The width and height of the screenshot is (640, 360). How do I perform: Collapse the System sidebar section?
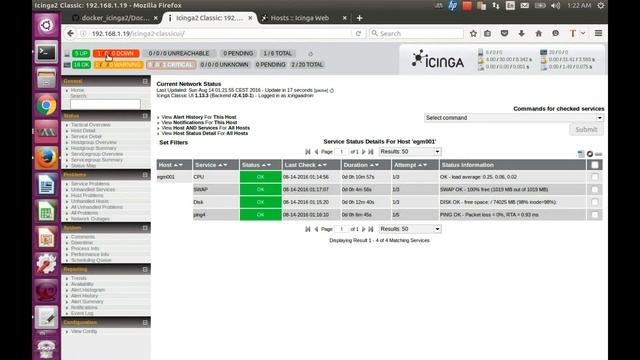coord(145,228)
